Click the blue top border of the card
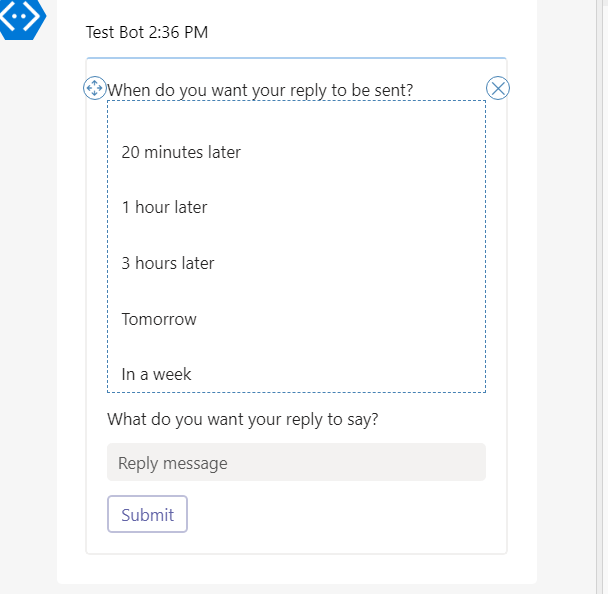Screen dimensions: 608x594 click(296, 59)
